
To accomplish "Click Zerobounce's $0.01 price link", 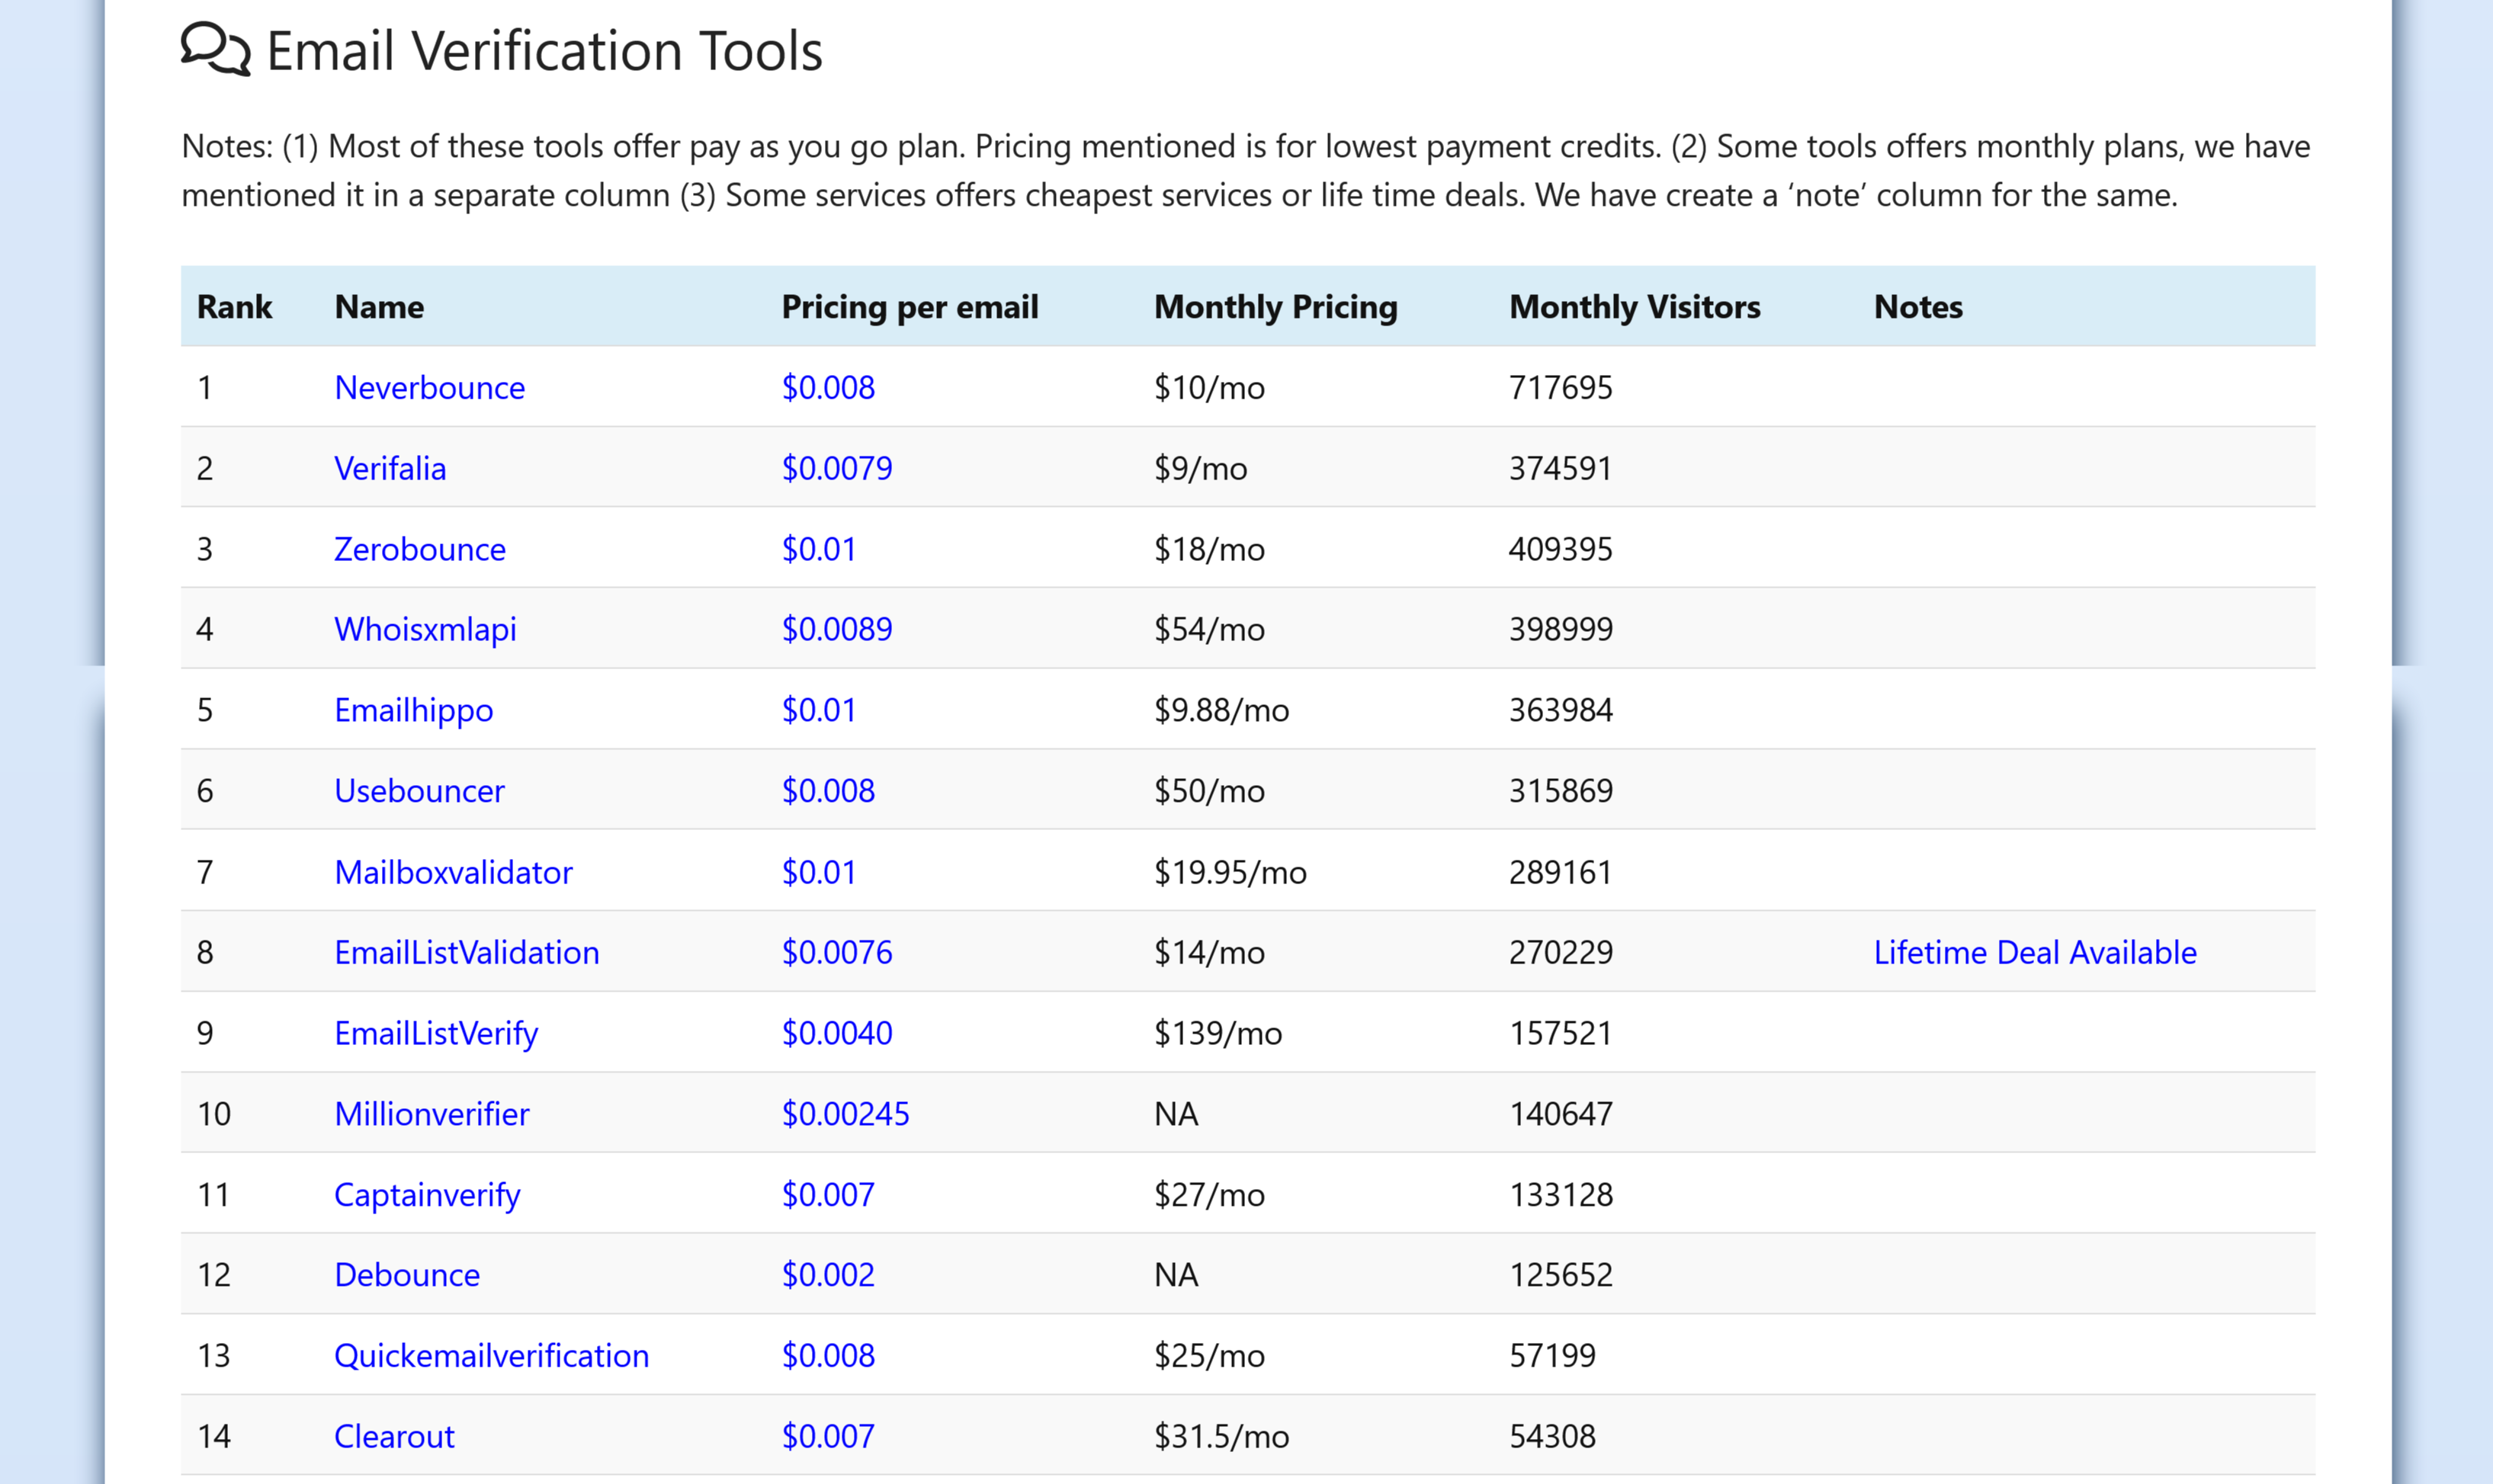I will [x=819, y=549].
